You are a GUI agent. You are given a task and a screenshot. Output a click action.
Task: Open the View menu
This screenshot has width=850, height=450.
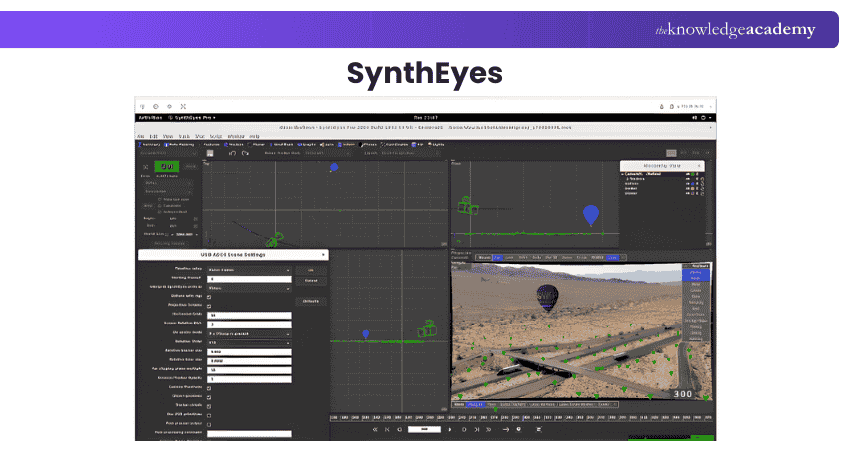coord(168,136)
